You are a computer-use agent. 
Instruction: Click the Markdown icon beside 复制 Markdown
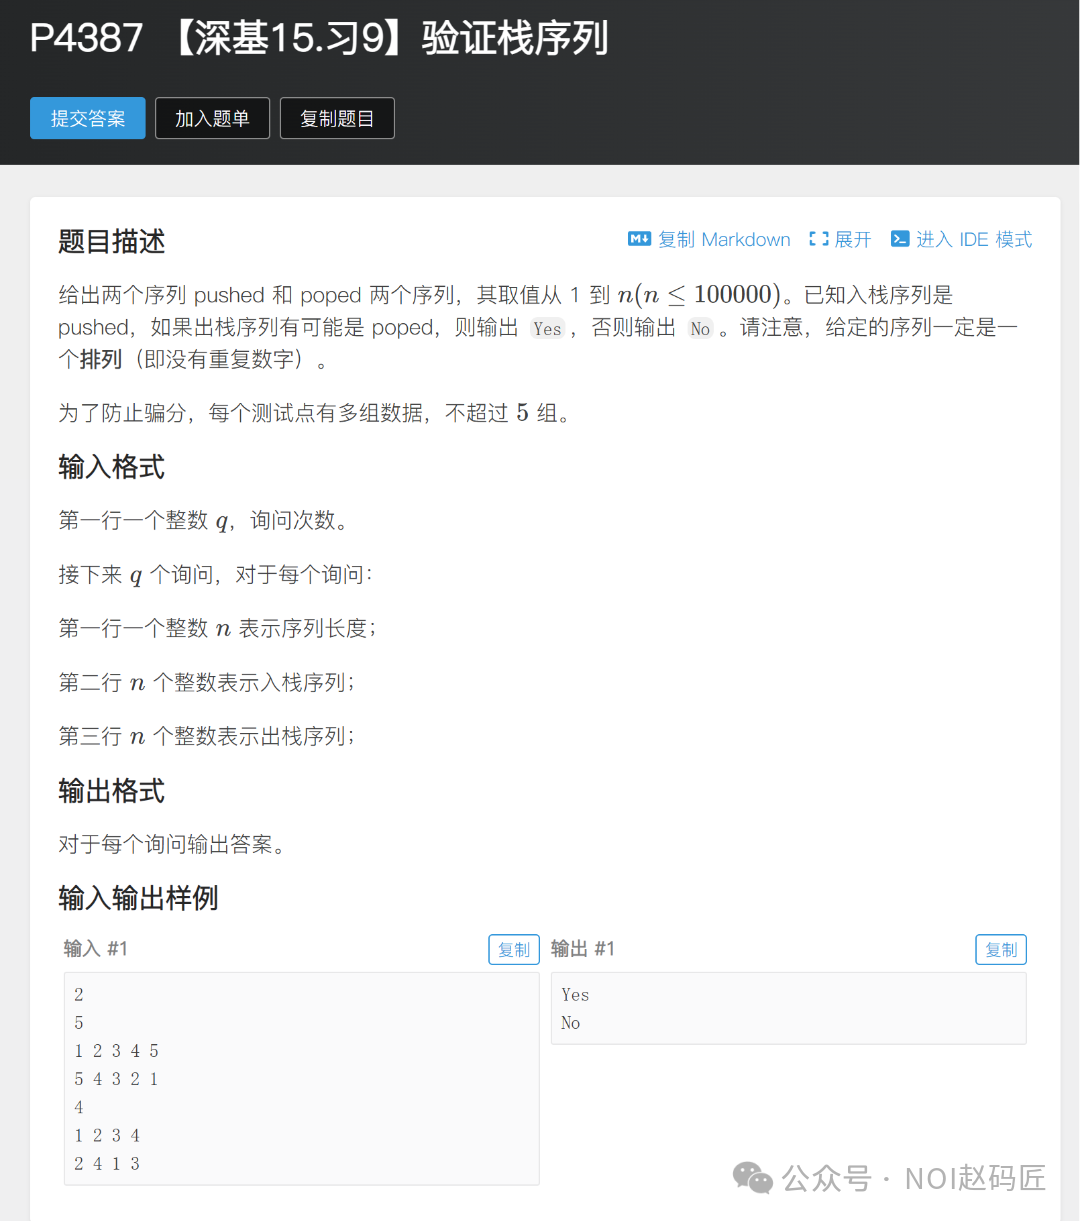(x=639, y=239)
